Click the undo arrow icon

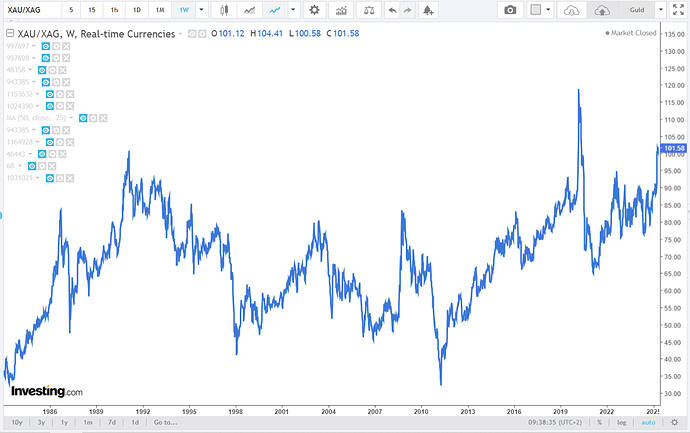point(391,10)
